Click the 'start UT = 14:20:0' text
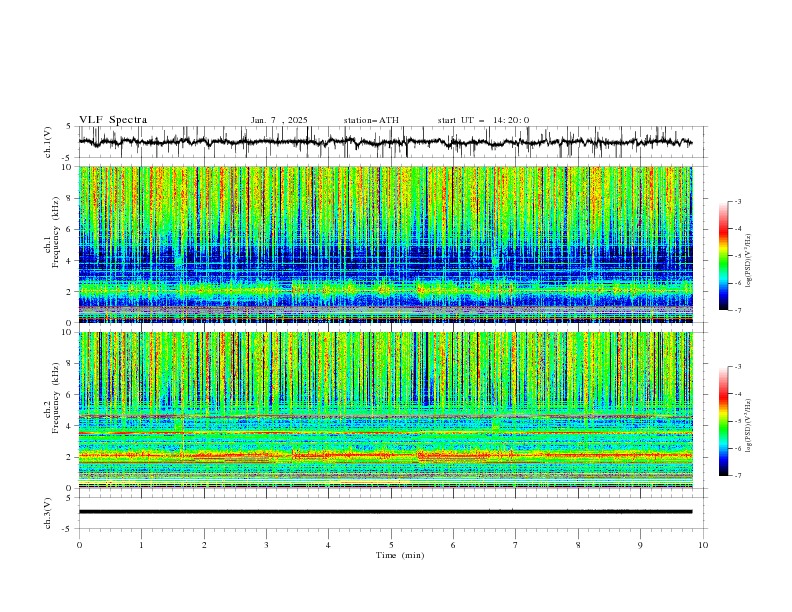 pyautogui.click(x=483, y=120)
